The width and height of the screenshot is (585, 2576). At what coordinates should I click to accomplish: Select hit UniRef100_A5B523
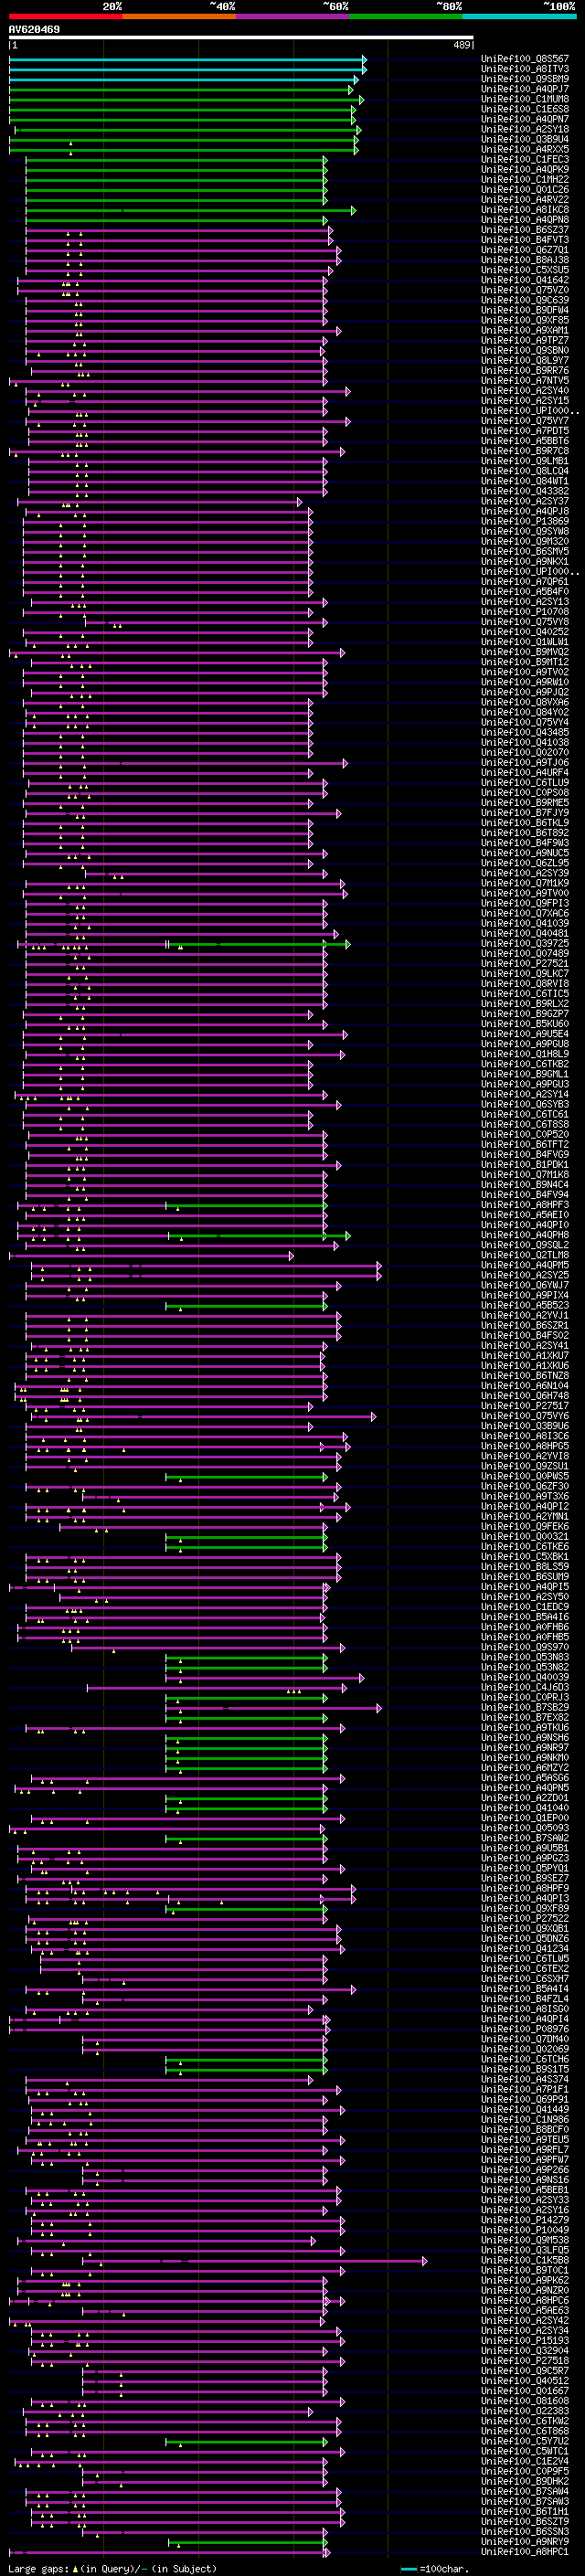click(525, 1305)
